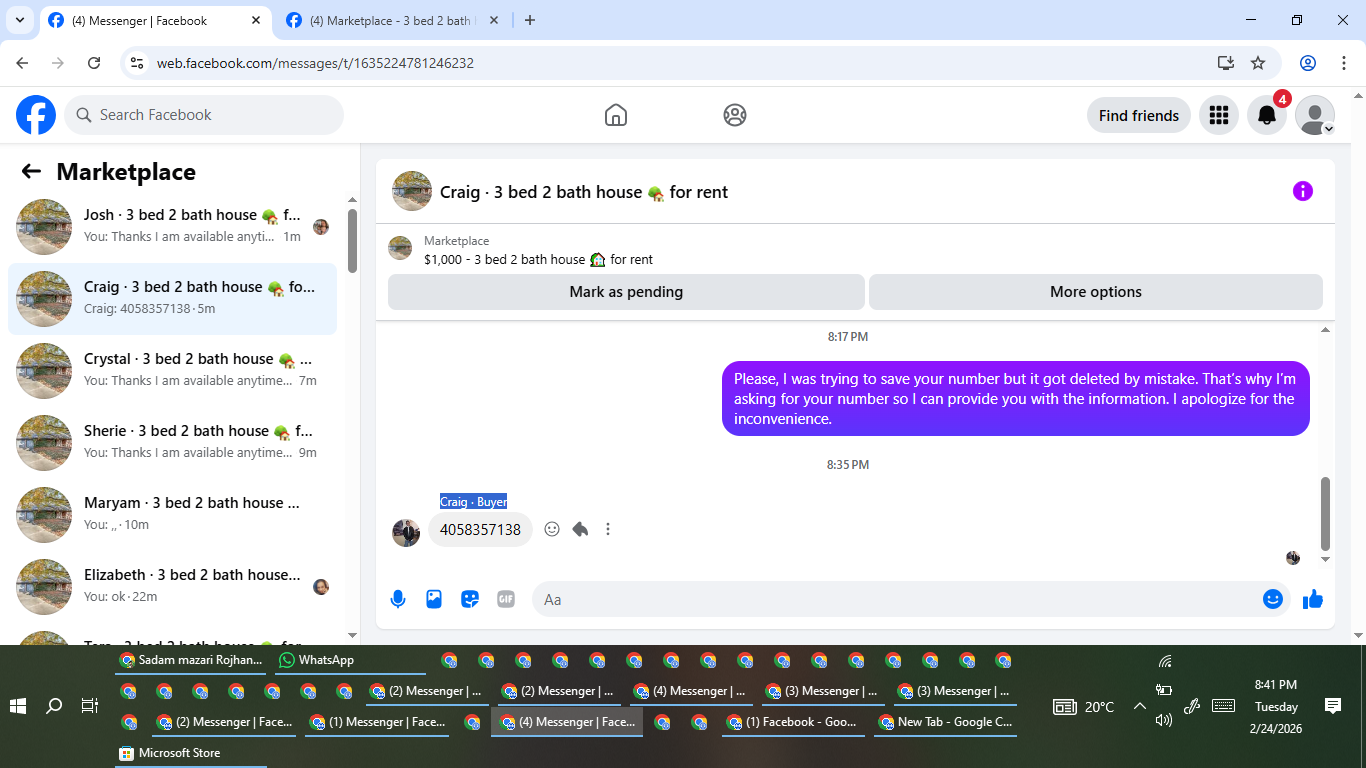Image resolution: width=1366 pixels, height=768 pixels.
Task: Open the volume control in system tray
Action: pyautogui.click(x=1164, y=720)
